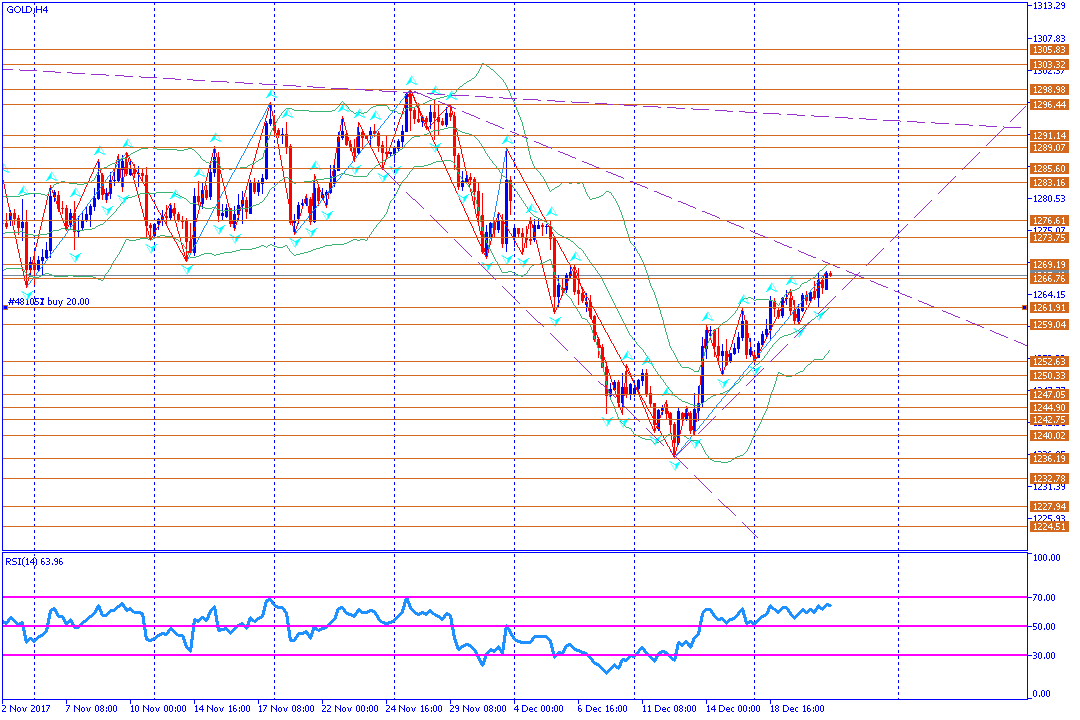
Task: Open the #481051 buy 20.00 order label
Action: coord(48,302)
